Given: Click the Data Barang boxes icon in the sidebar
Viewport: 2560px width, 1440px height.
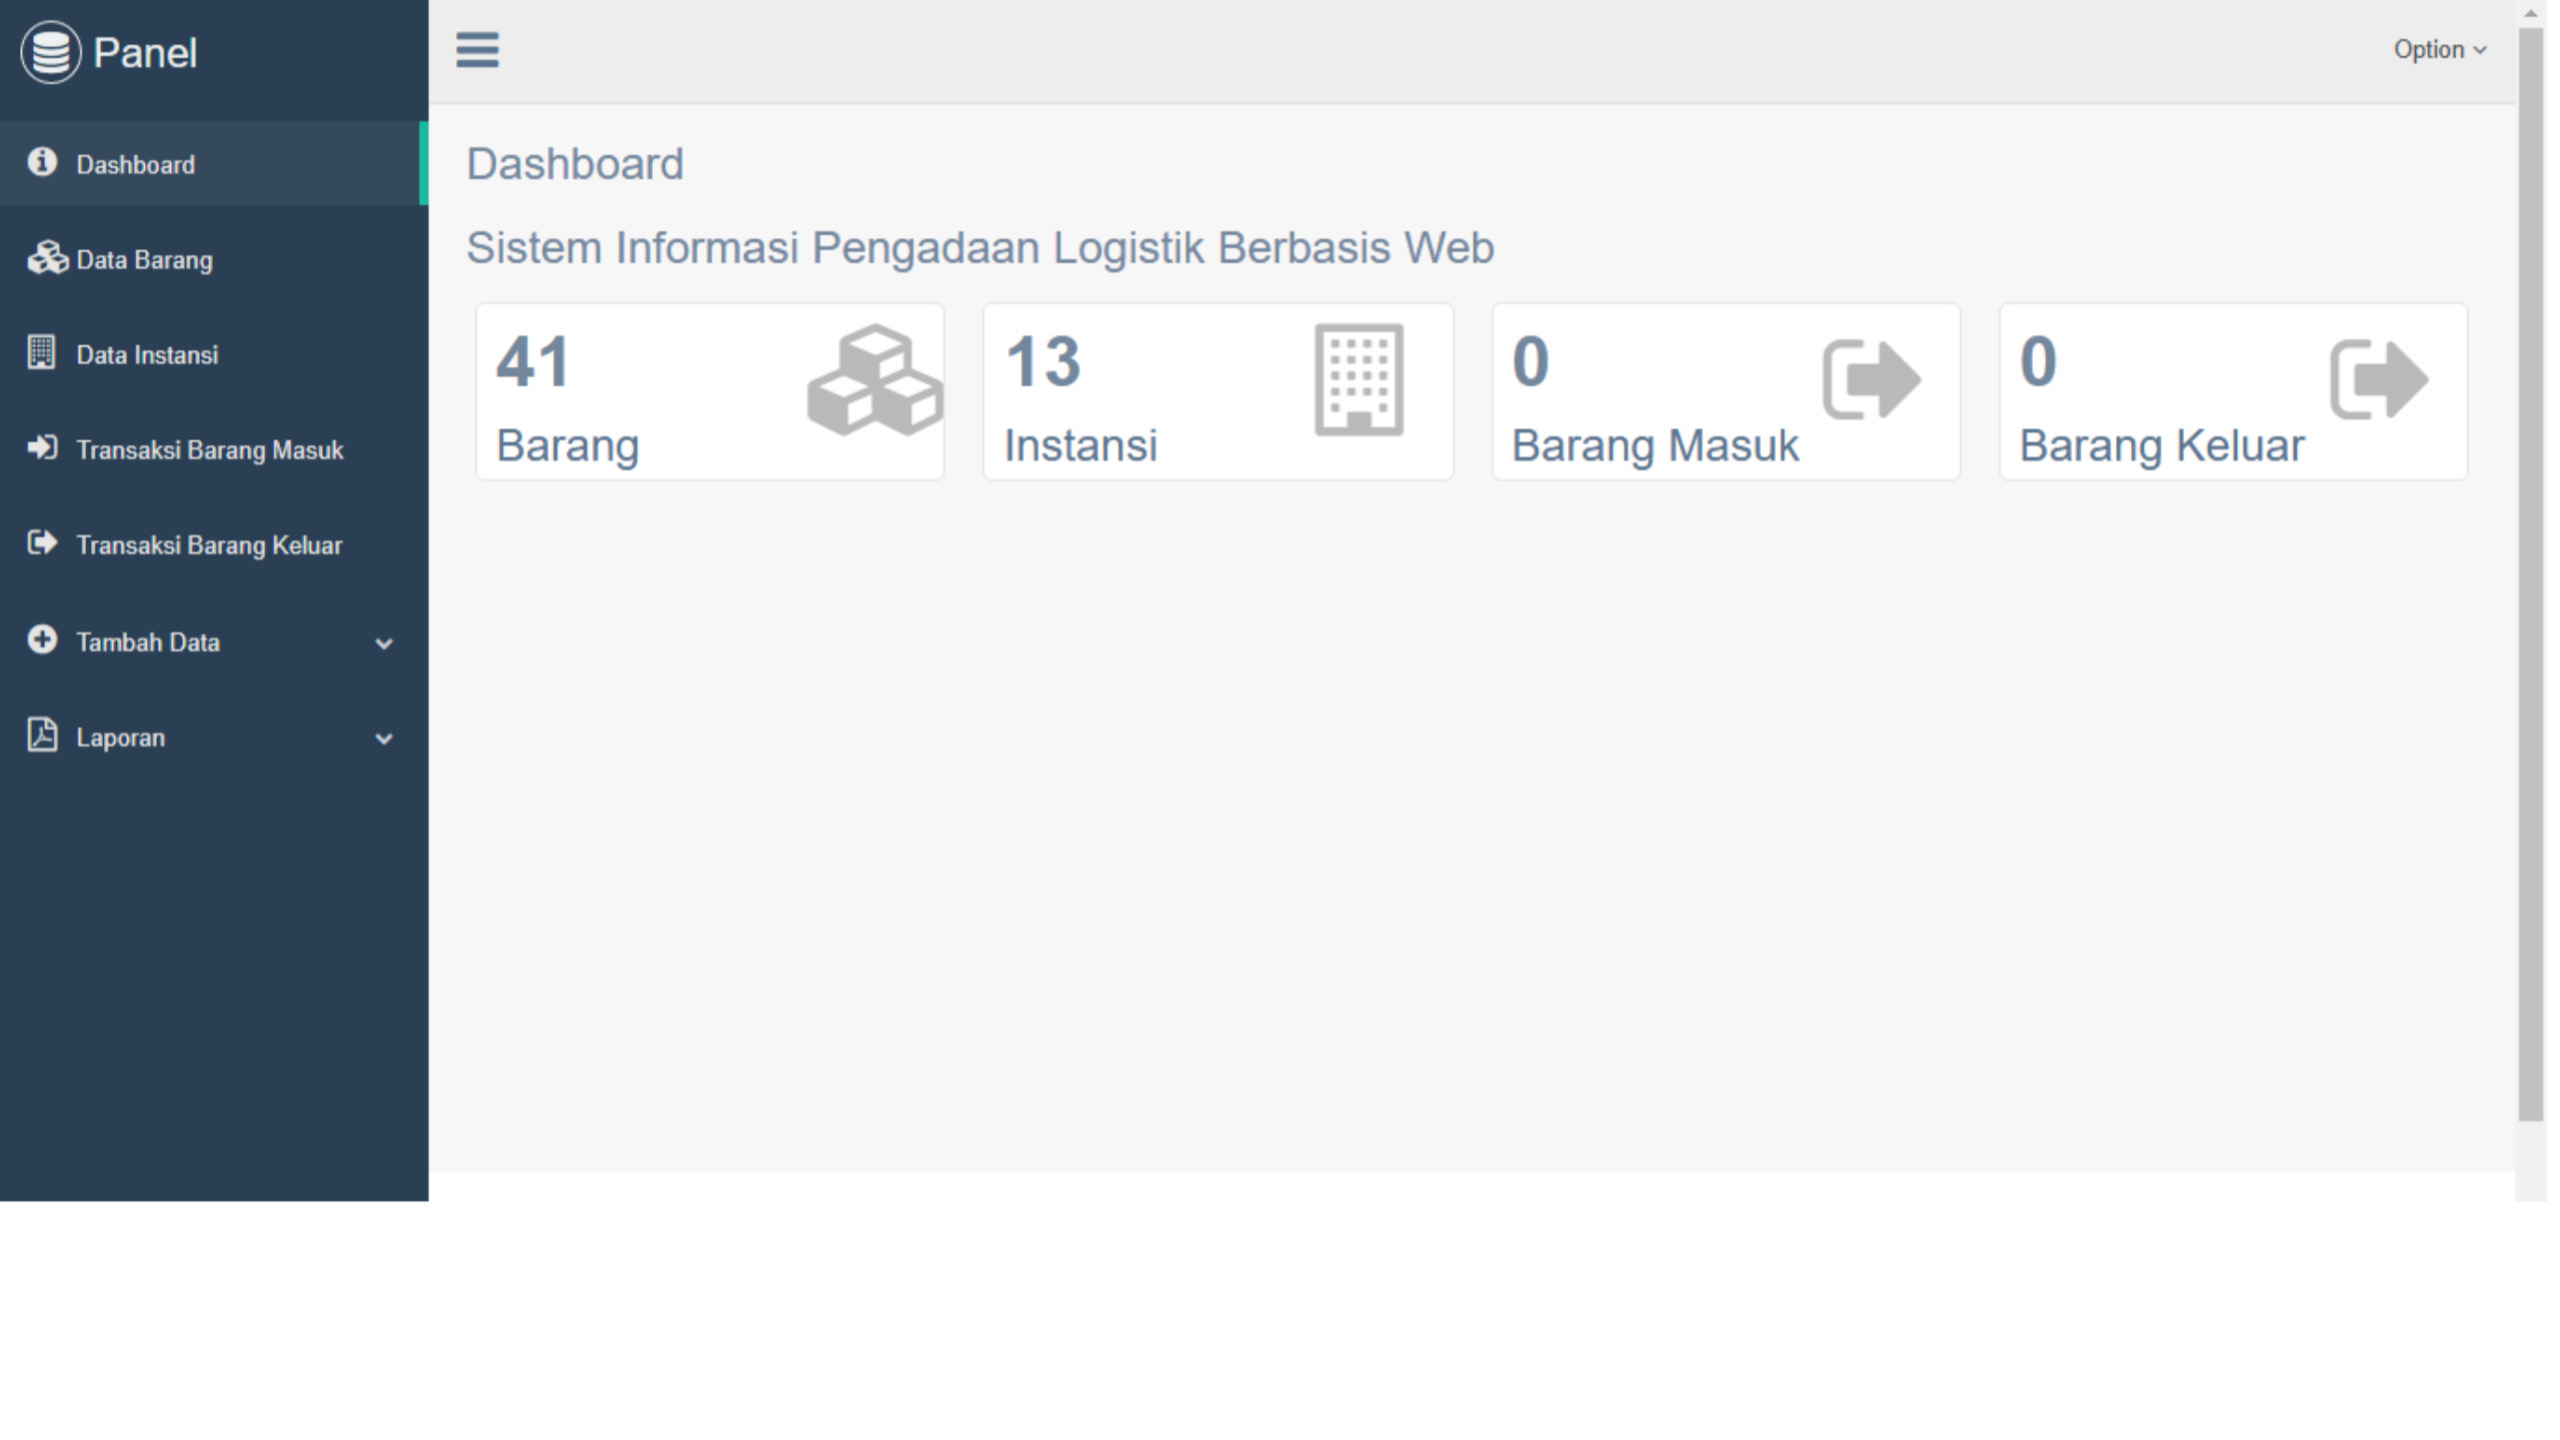Looking at the screenshot, I should [x=47, y=258].
